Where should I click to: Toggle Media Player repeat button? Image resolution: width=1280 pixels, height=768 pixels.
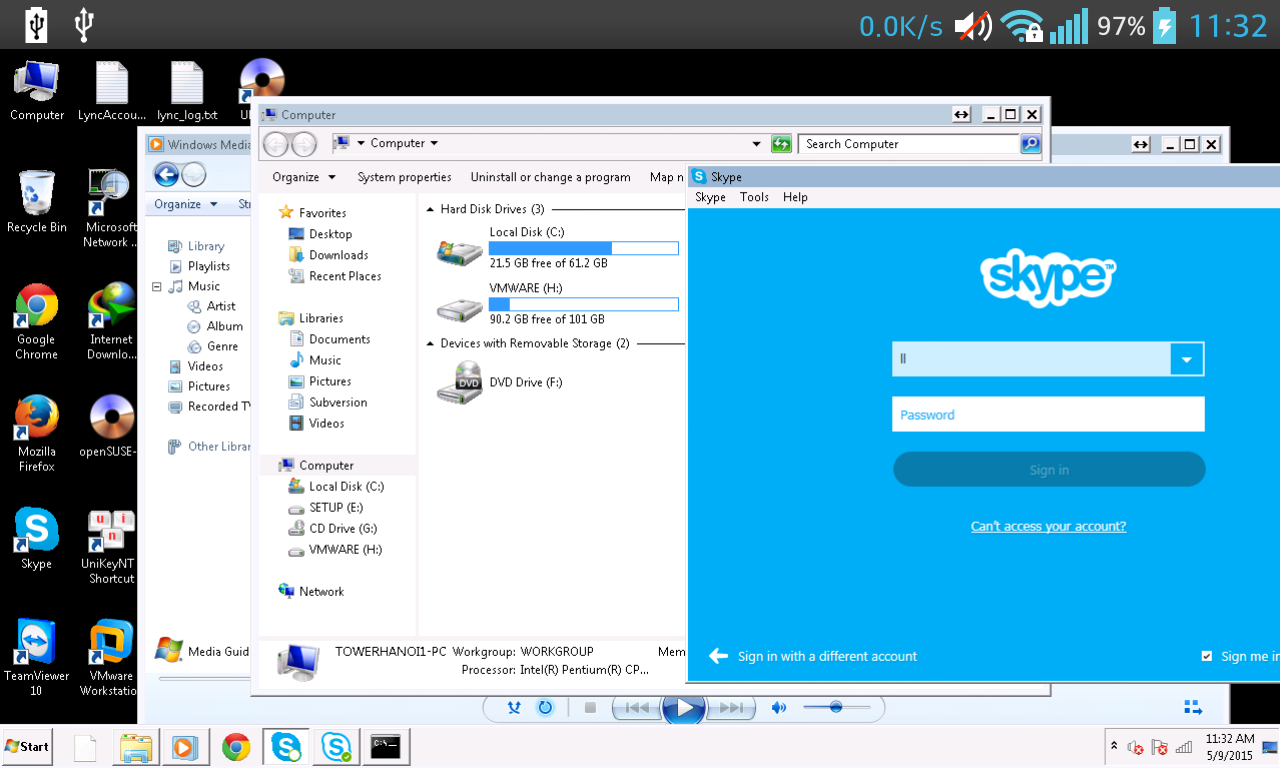click(x=545, y=708)
